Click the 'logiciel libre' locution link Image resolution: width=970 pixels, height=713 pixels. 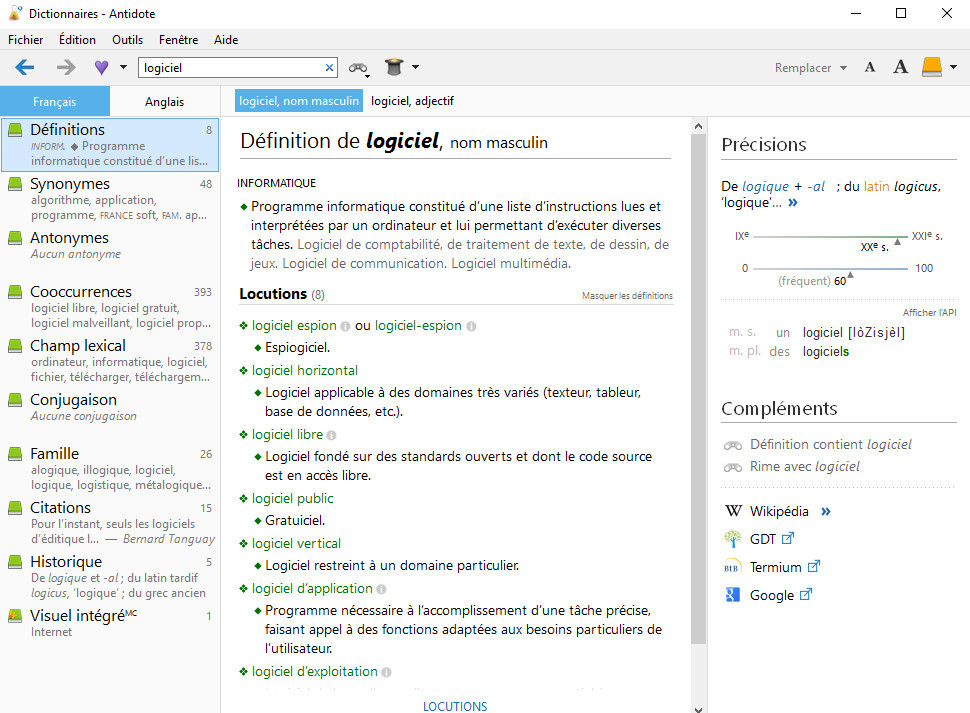pos(287,435)
